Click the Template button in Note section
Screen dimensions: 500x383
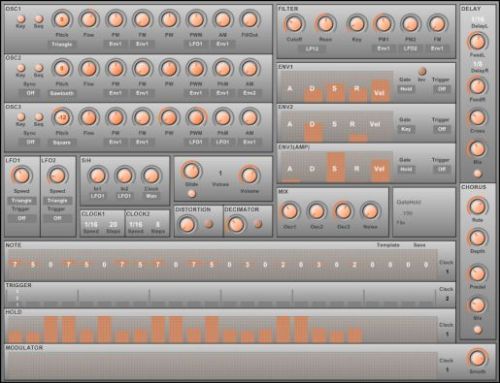pyautogui.click(x=388, y=245)
